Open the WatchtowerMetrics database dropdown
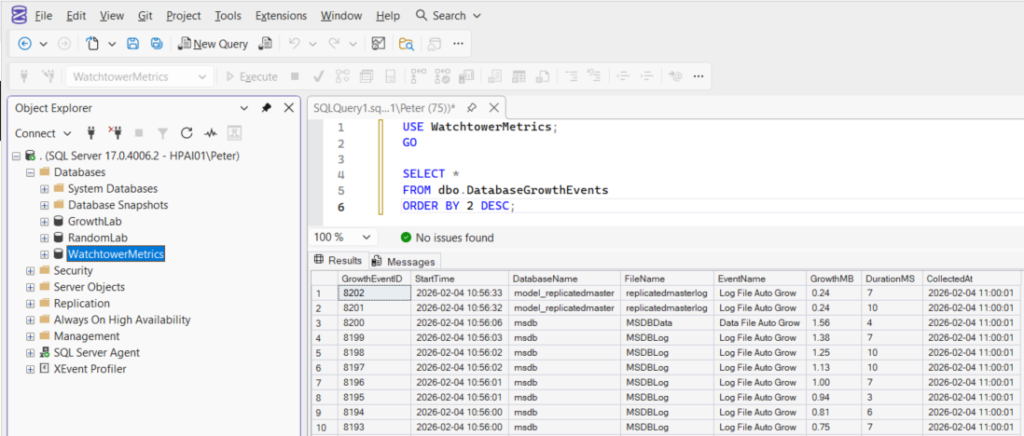1024x436 pixels. point(140,76)
